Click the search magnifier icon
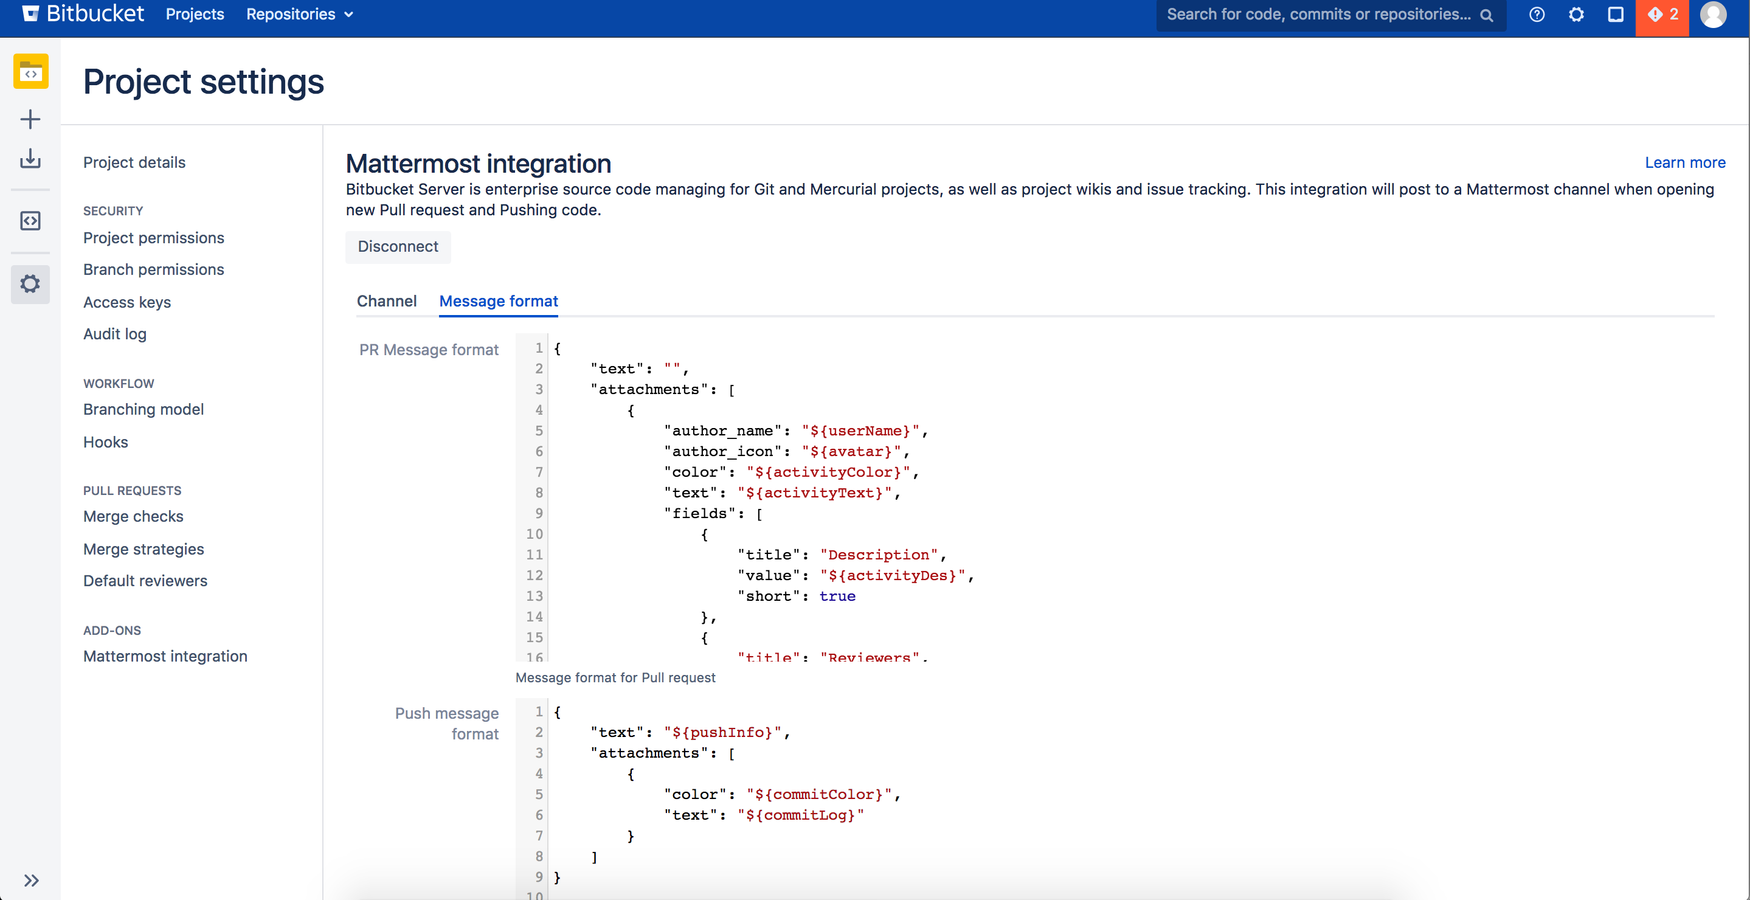 tap(1487, 15)
